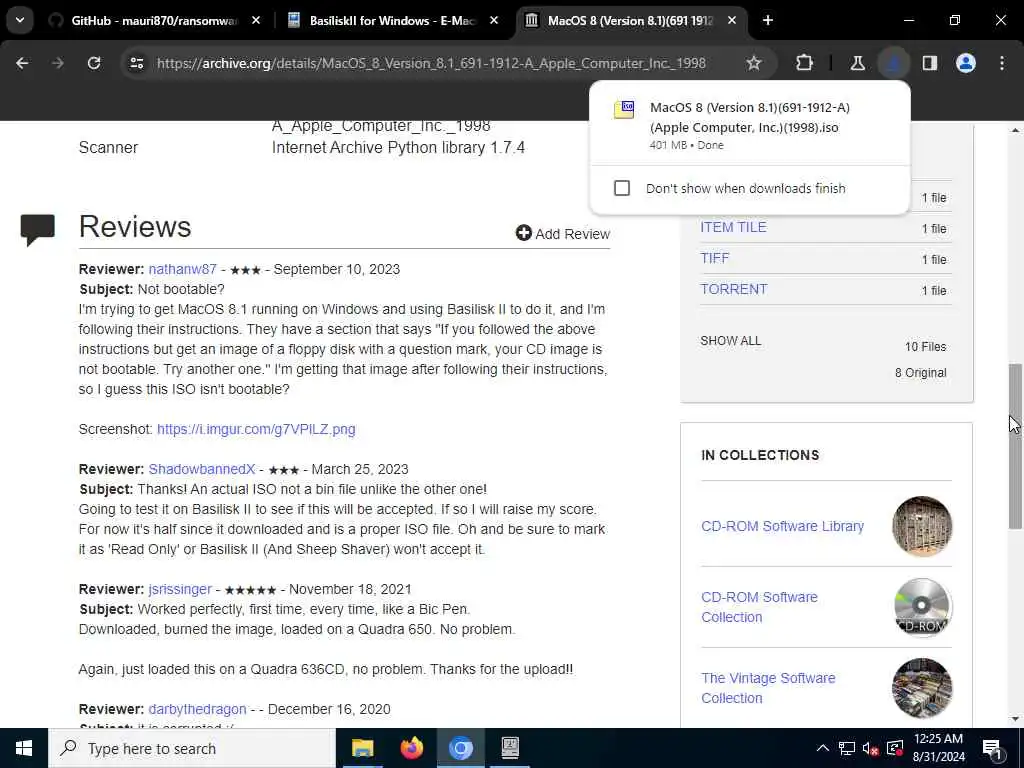
Task: Open Chrome three-dot menu
Action: tap(1002, 63)
